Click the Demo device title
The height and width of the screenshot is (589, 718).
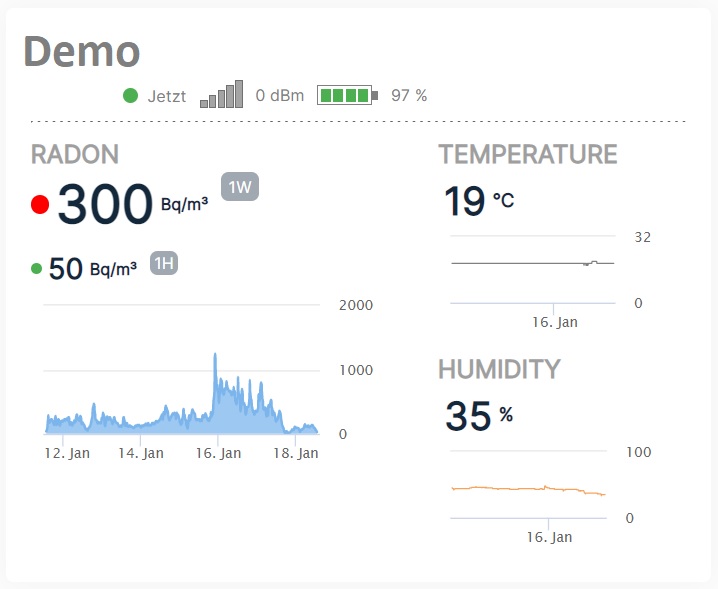[x=82, y=51]
